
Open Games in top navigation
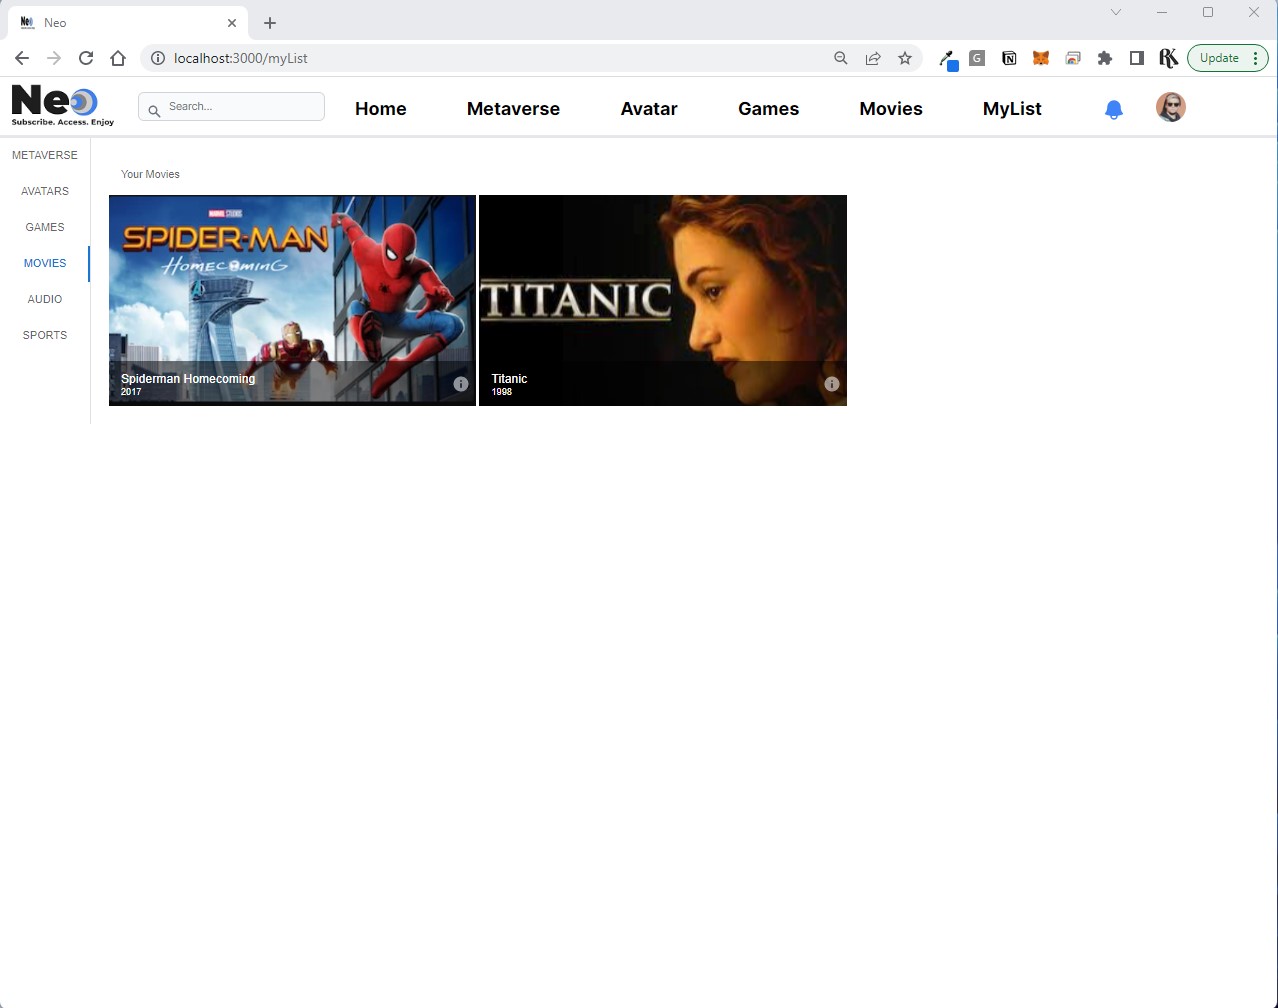point(768,109)
